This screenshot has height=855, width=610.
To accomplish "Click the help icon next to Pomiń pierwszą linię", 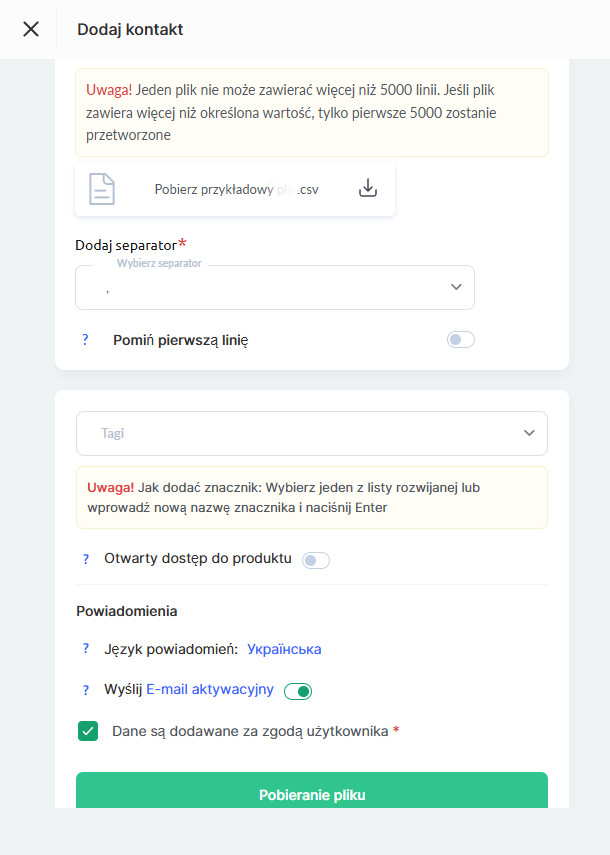I will point(85,339).
